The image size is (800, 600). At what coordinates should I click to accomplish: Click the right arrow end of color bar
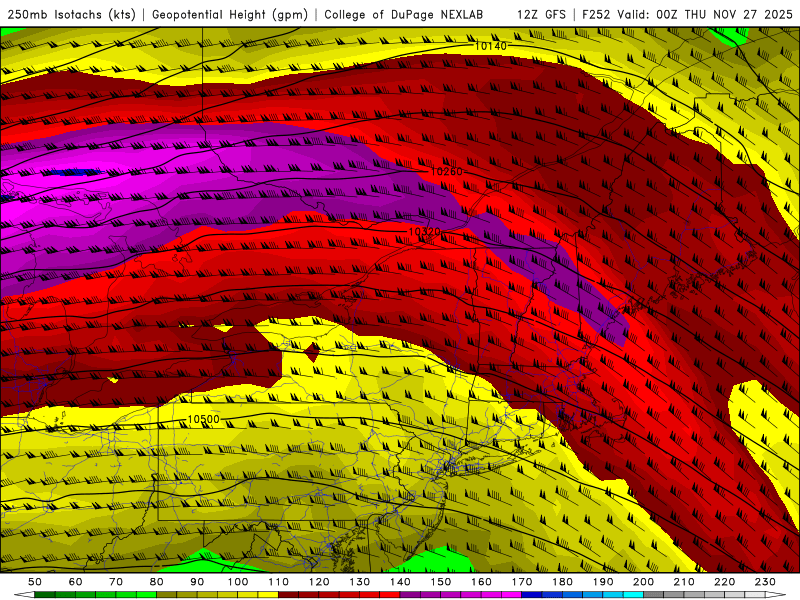(776, 595)
